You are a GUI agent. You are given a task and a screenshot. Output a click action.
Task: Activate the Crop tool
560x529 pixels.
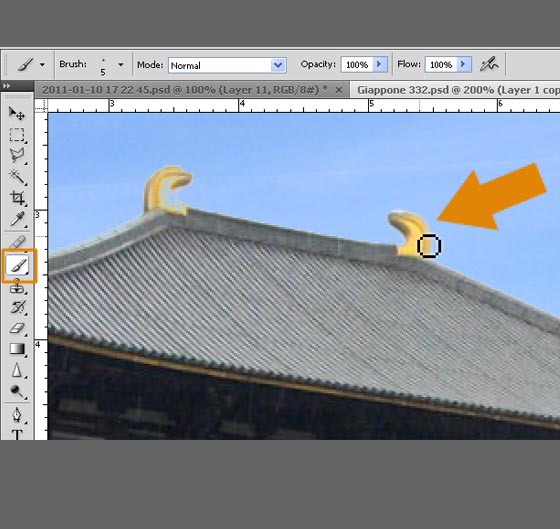pos(17,198)
